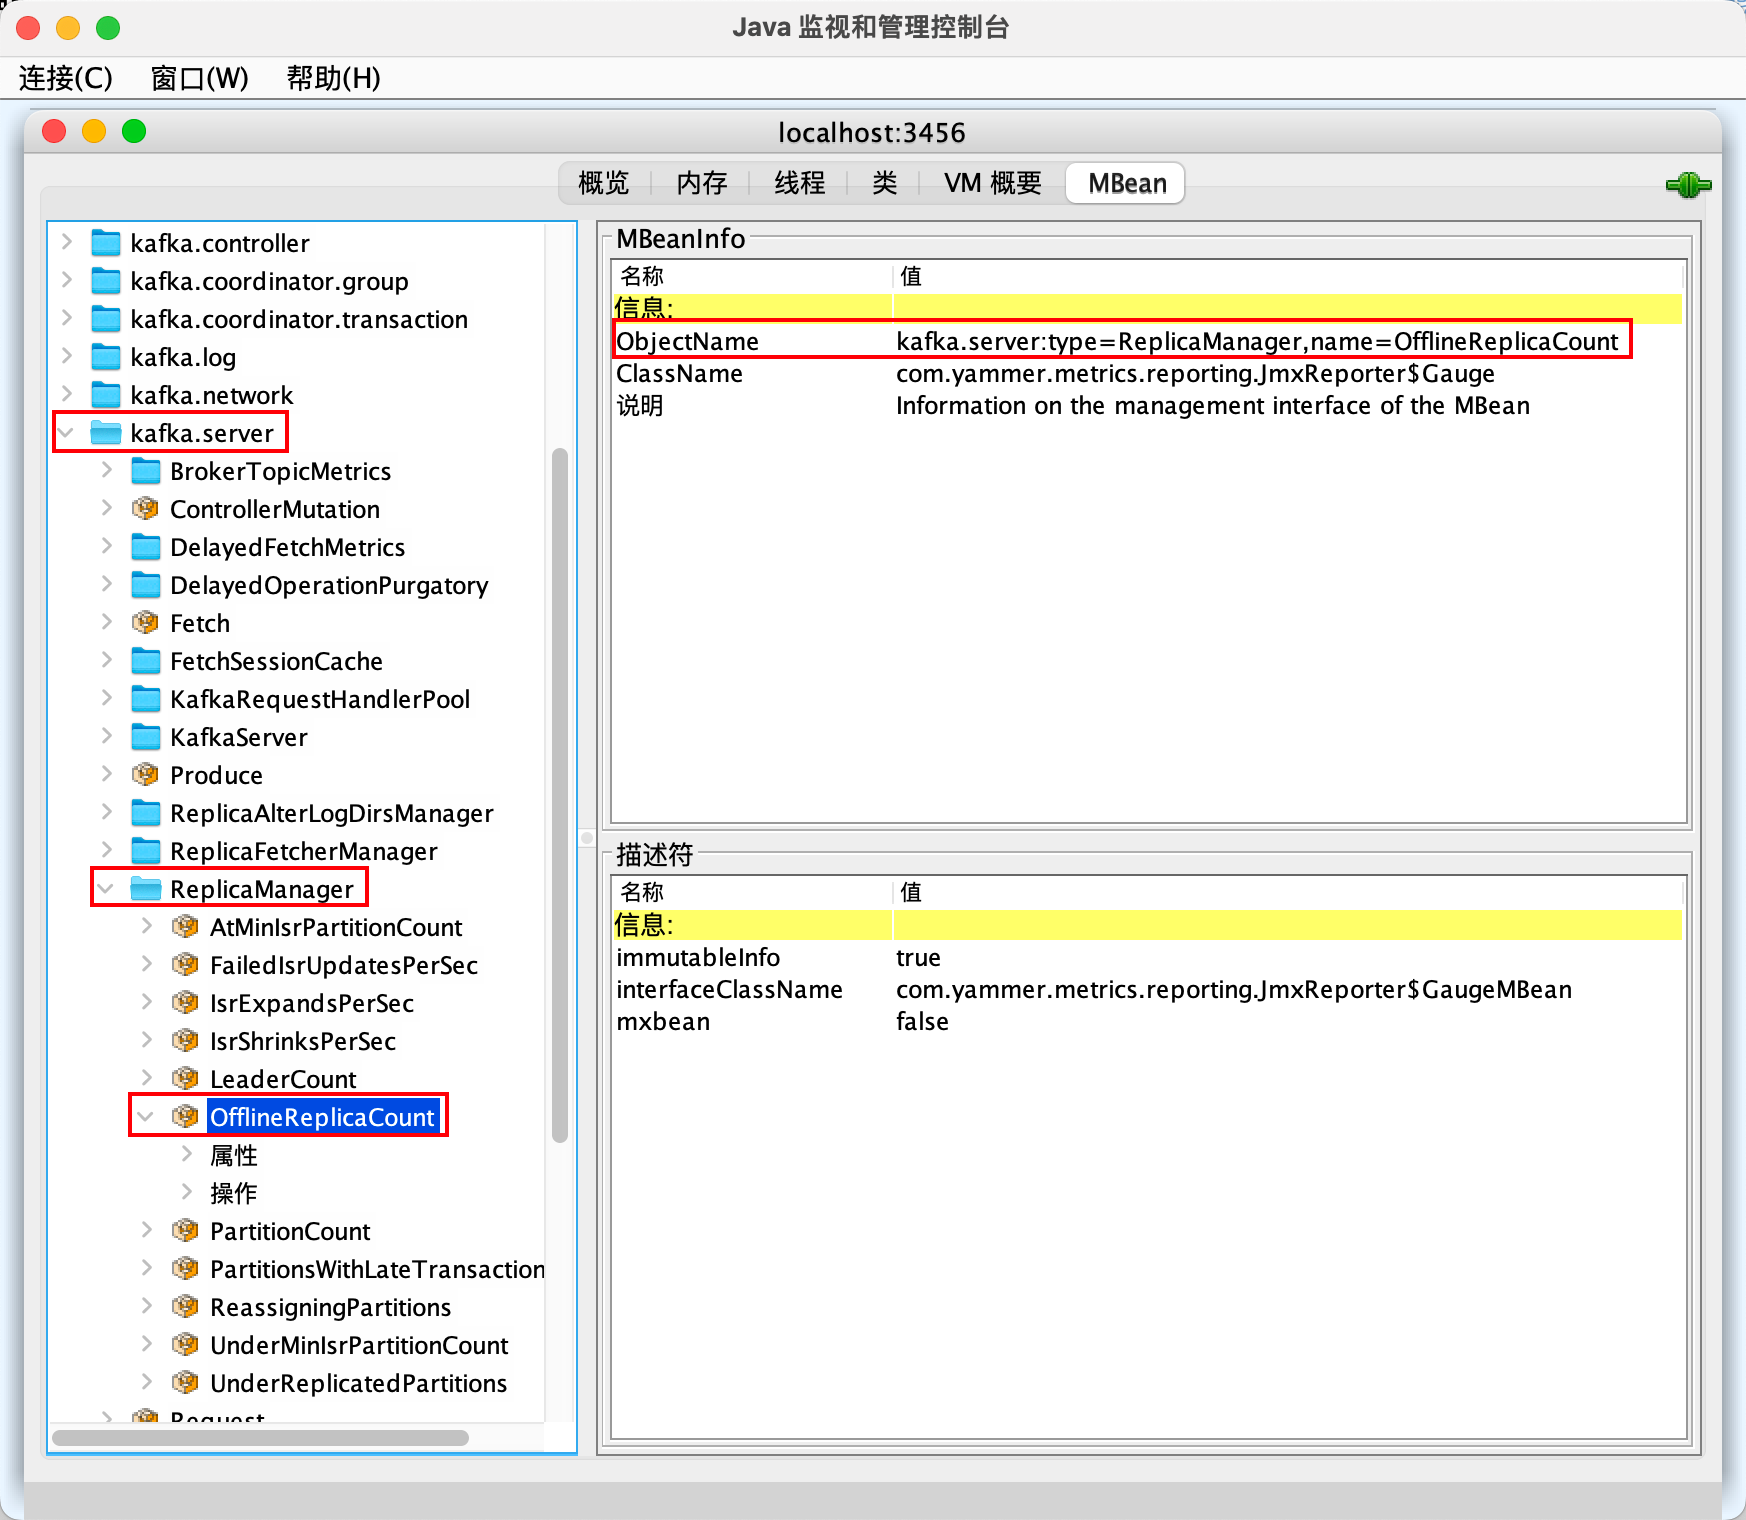The height and width of the screenshot is (1520, 1746).
Task: Expand the kafka.controller node
Action: click(x=67, y=243)
